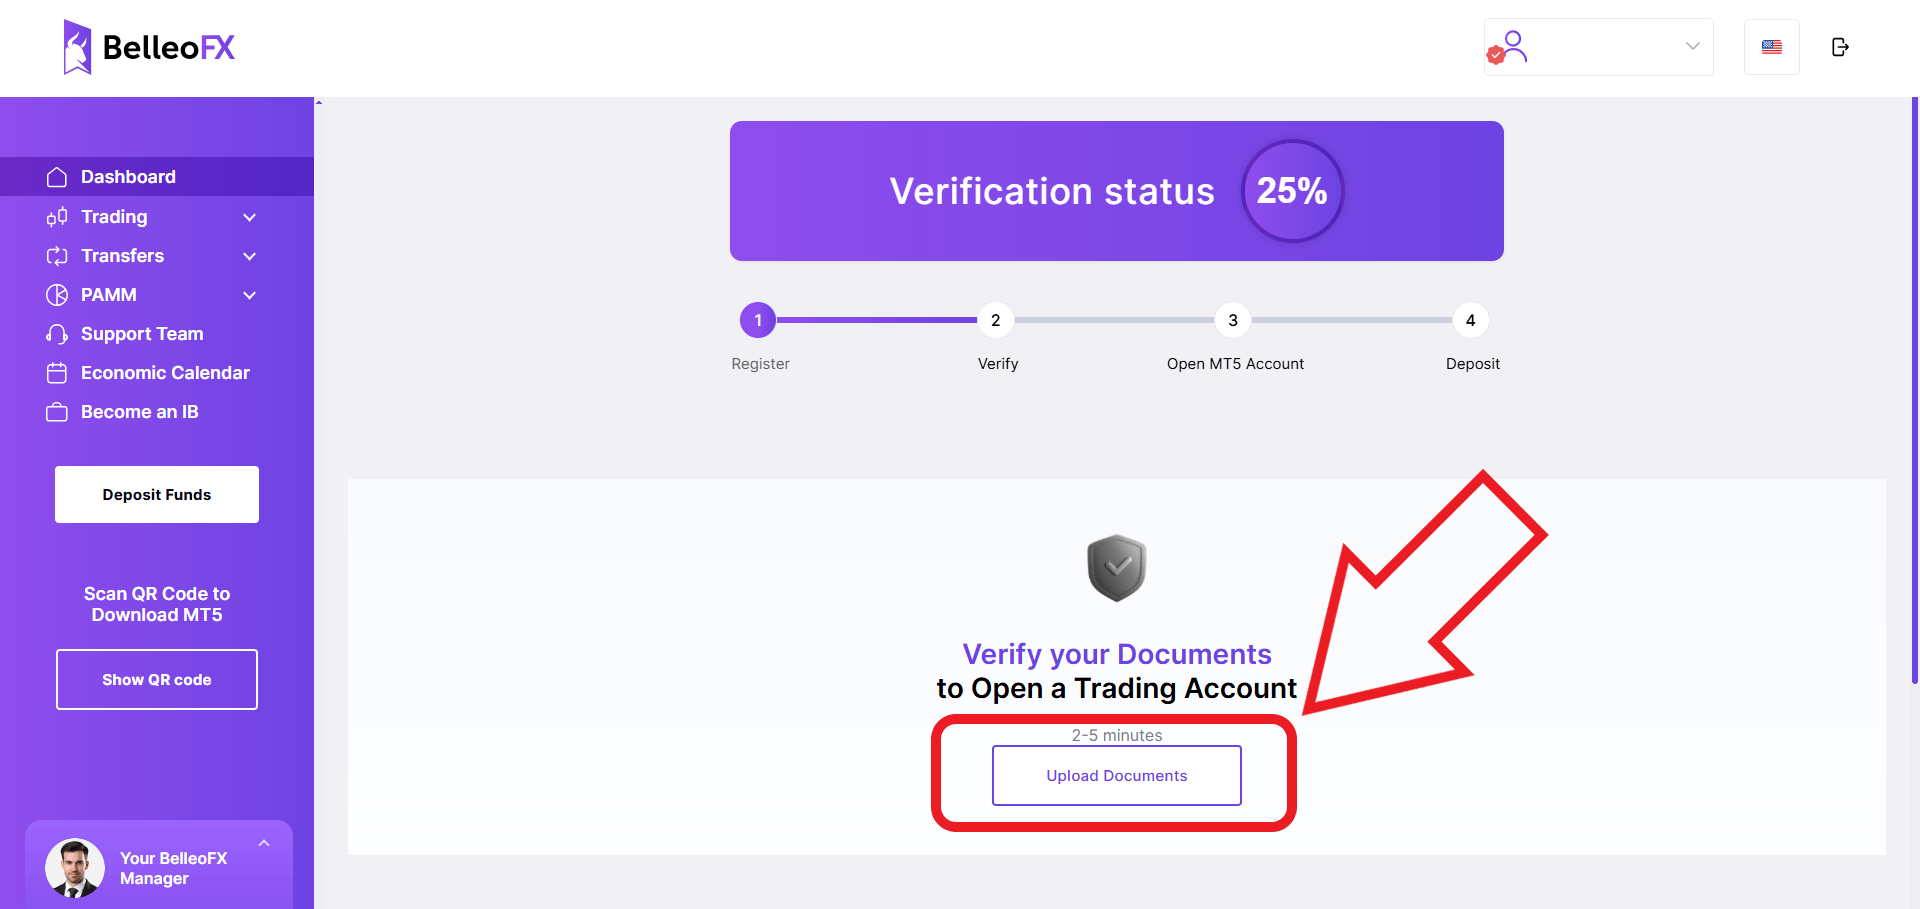Click the US flag language icon
This screenshot has width=1920, height=909.
coord(1772,47)
